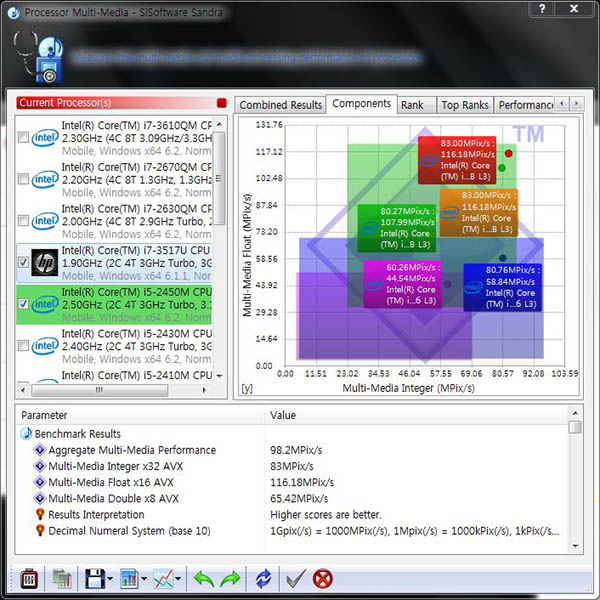600x600 pixels.
Task: Check the i7-2630QM processor checkbox
Action: (23, 220)
